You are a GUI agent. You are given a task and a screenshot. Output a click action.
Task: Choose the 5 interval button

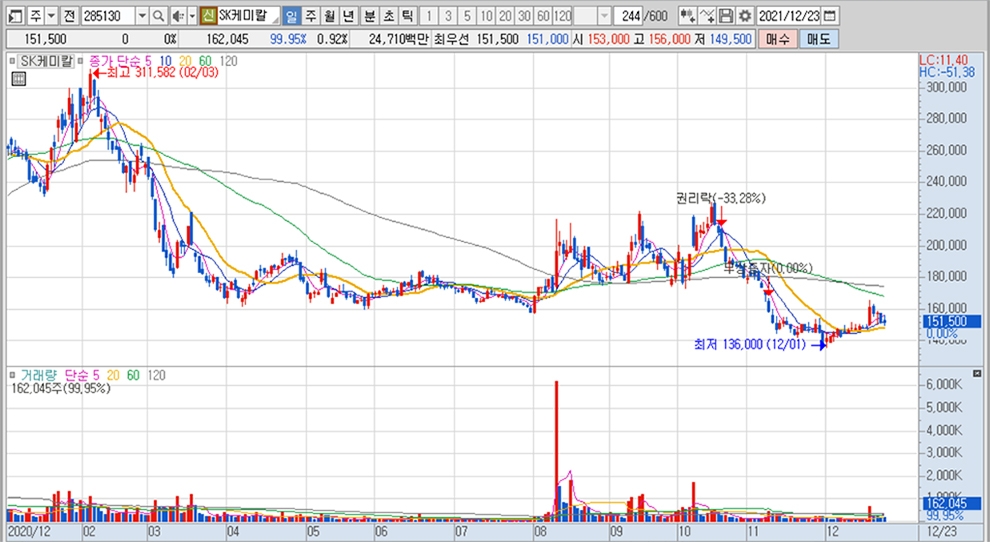(467, 16)
